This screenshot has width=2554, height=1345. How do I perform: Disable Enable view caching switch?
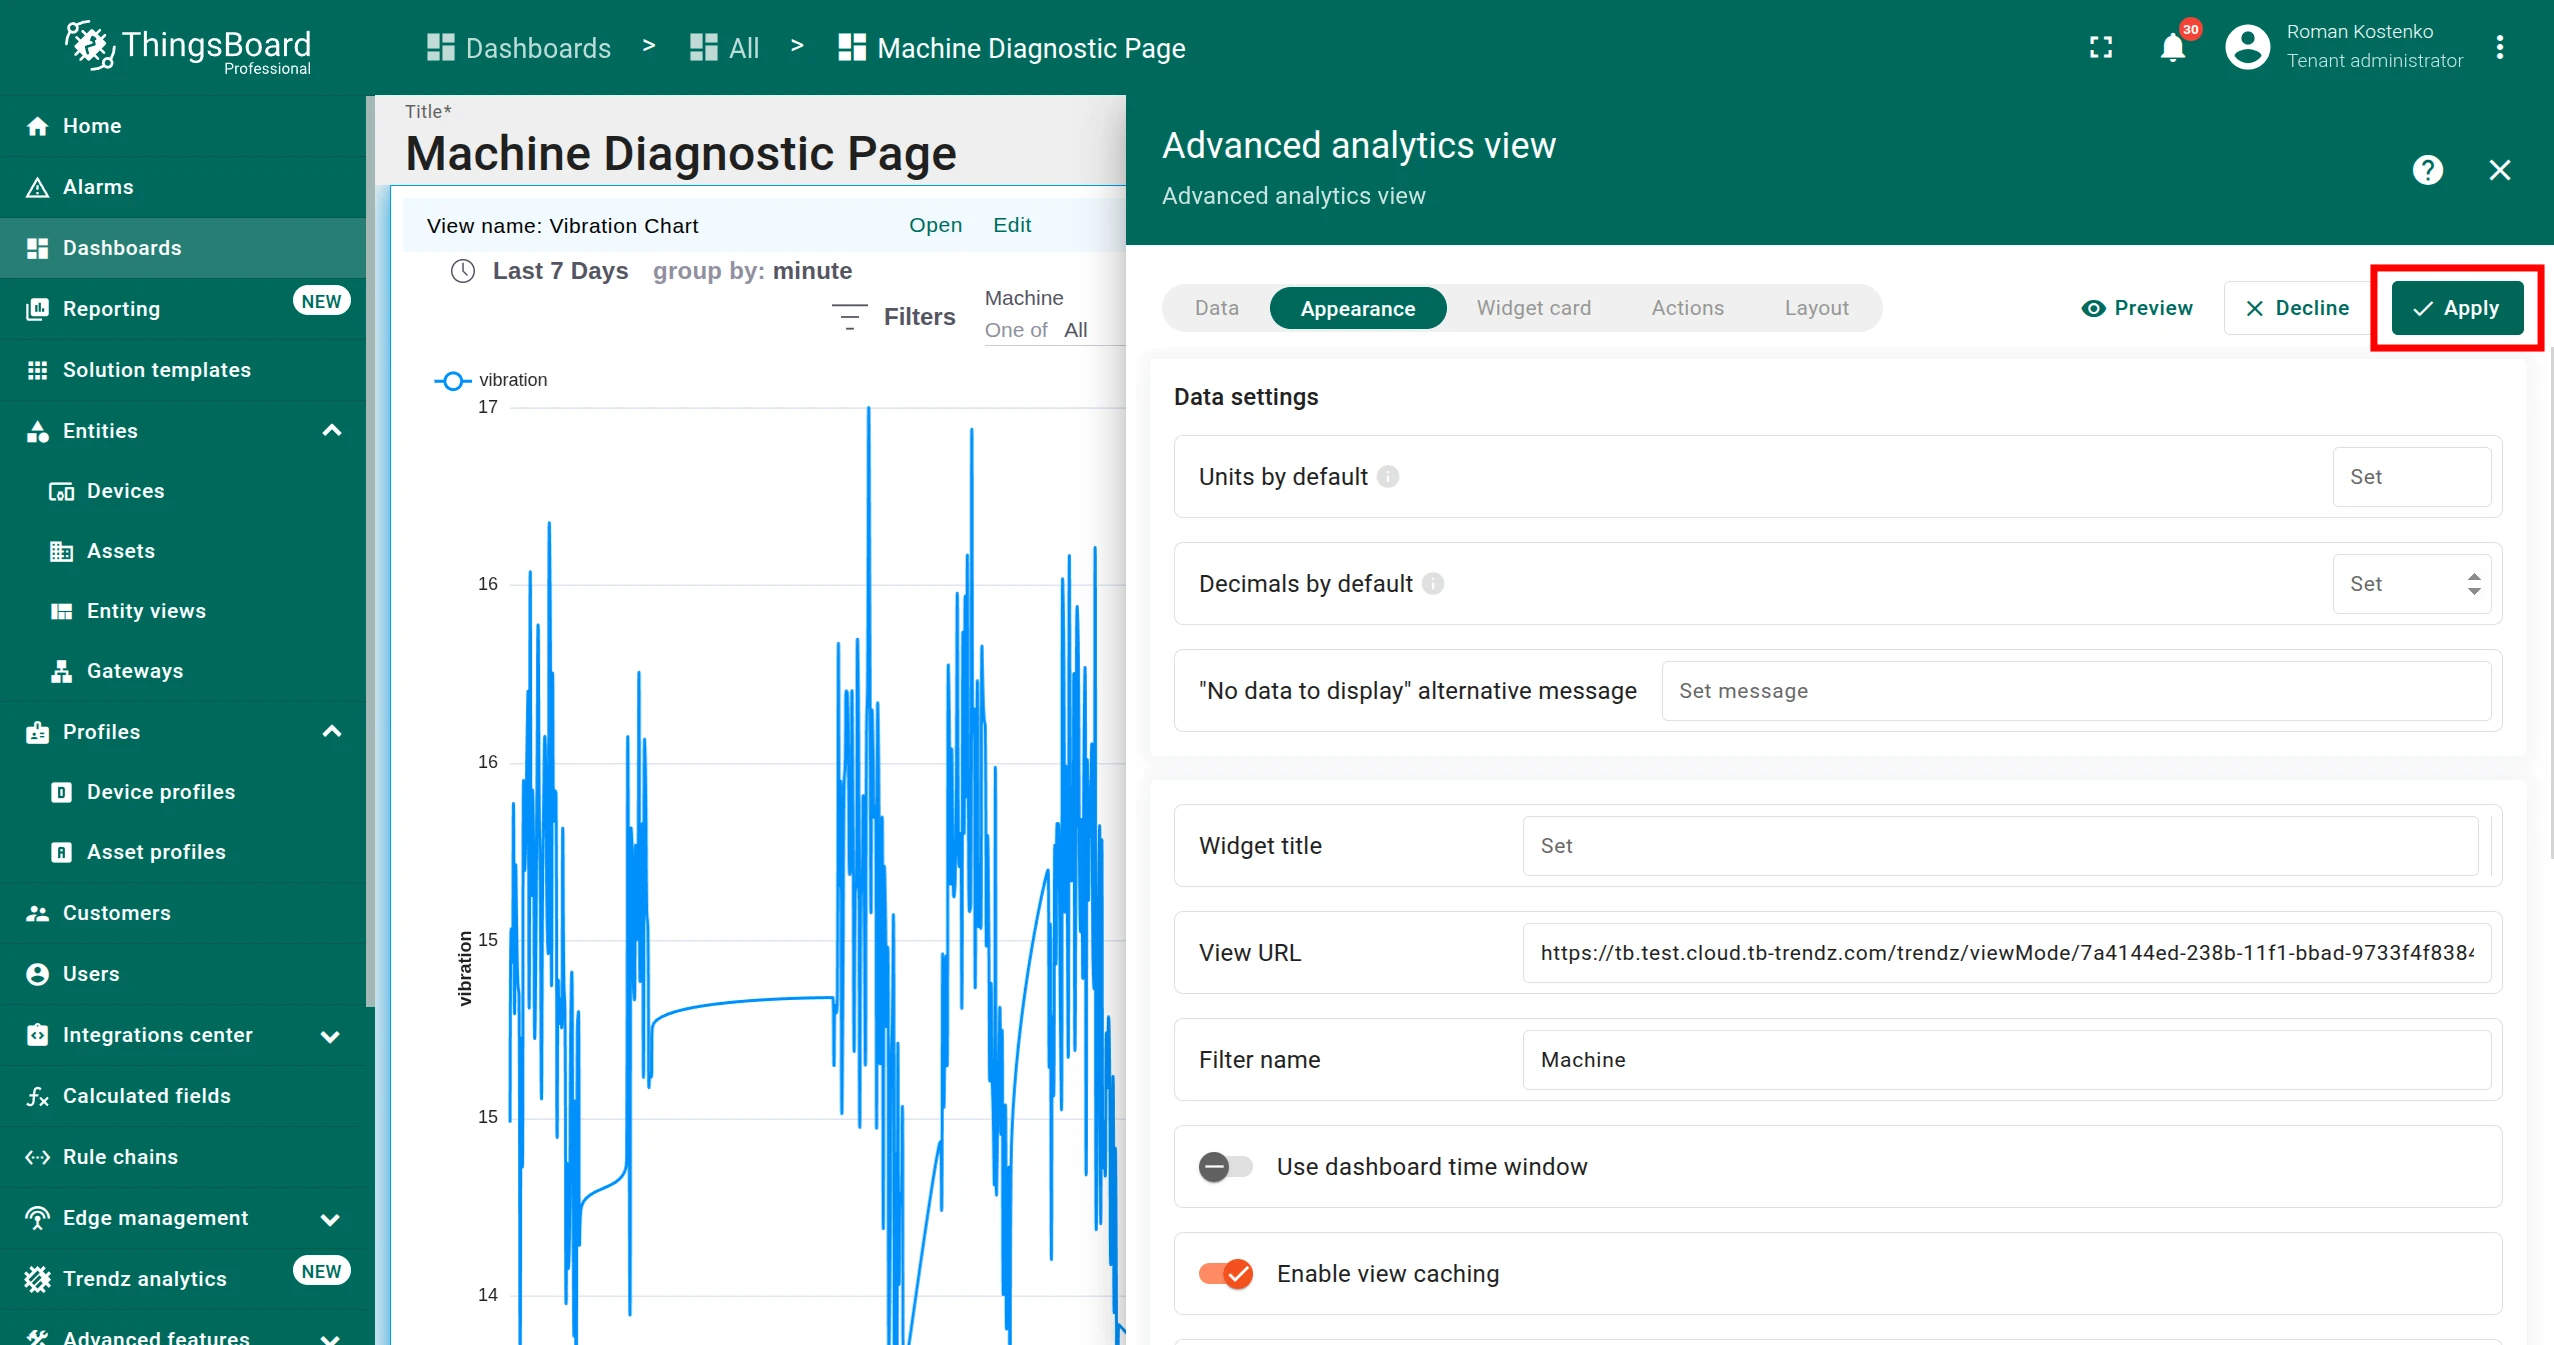coord(1225,1274)
